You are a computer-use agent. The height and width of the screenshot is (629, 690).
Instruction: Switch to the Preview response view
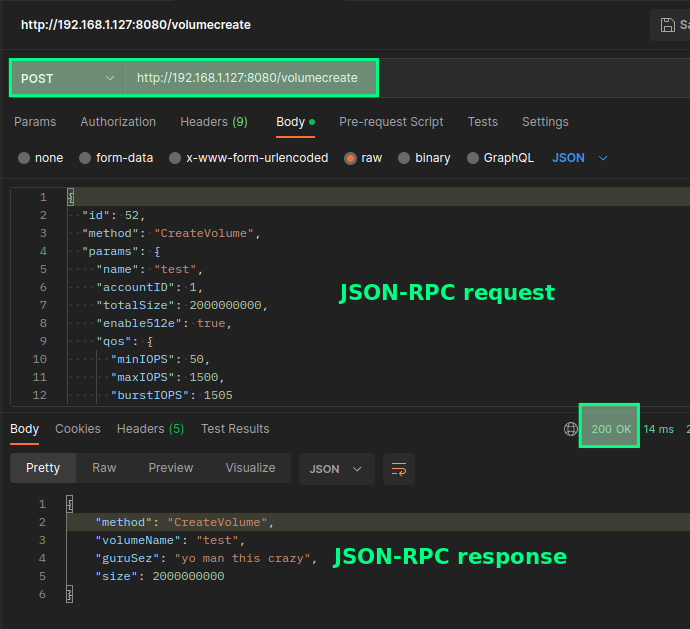click(171, 468)
